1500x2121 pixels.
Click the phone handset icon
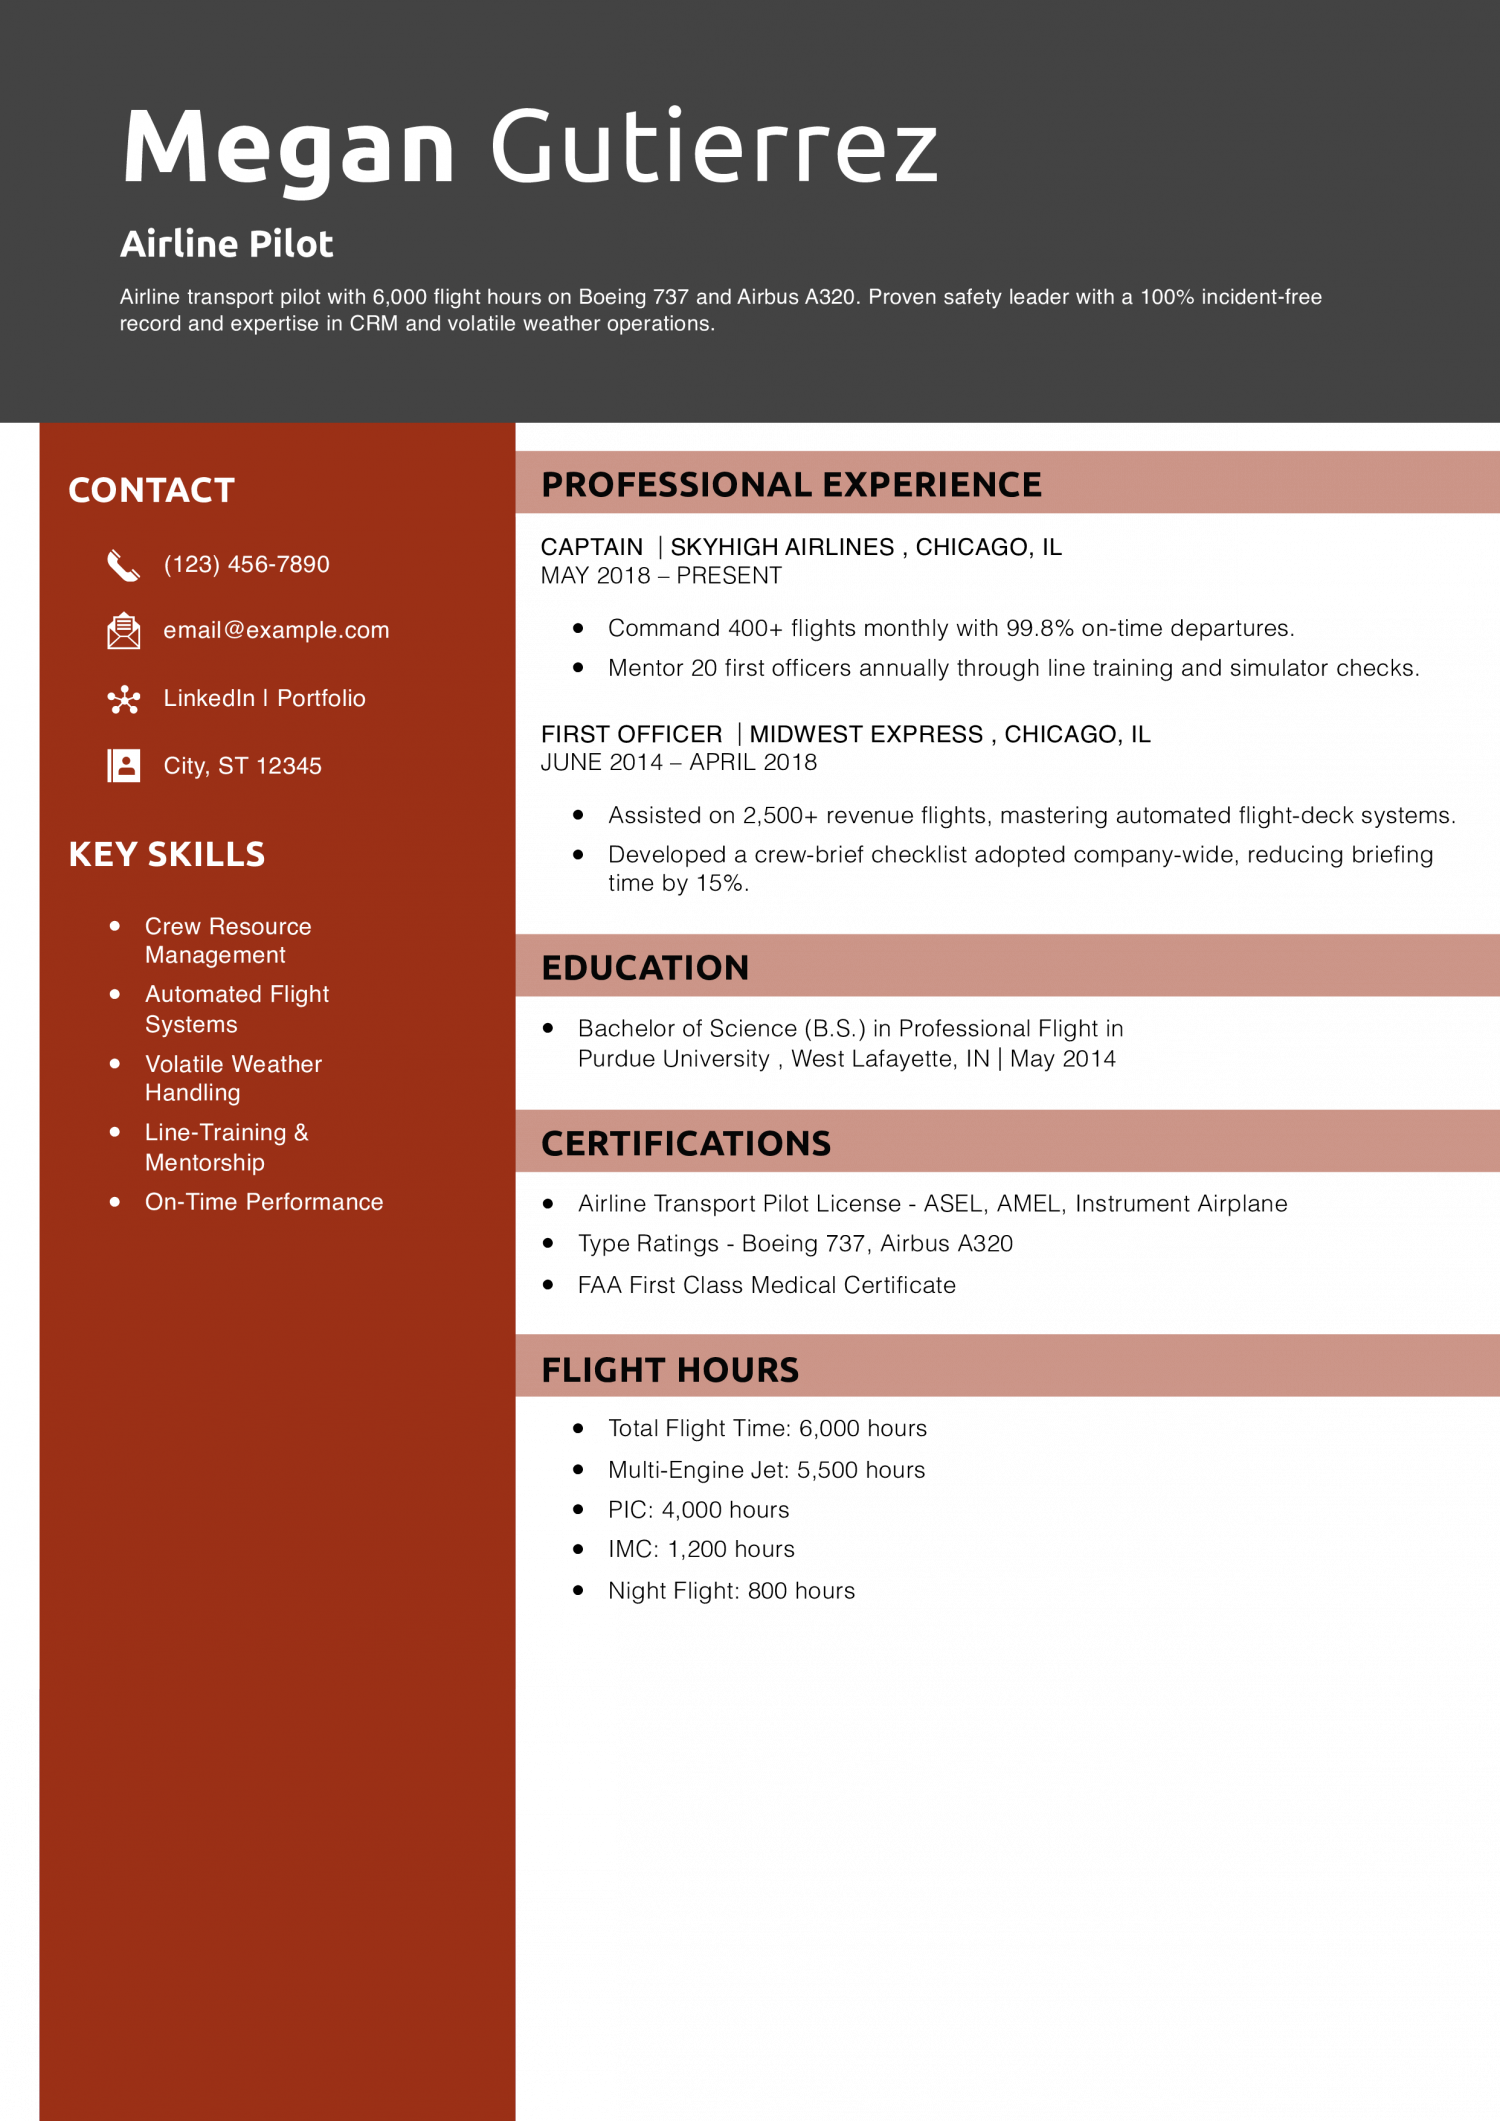click(123, 566)
